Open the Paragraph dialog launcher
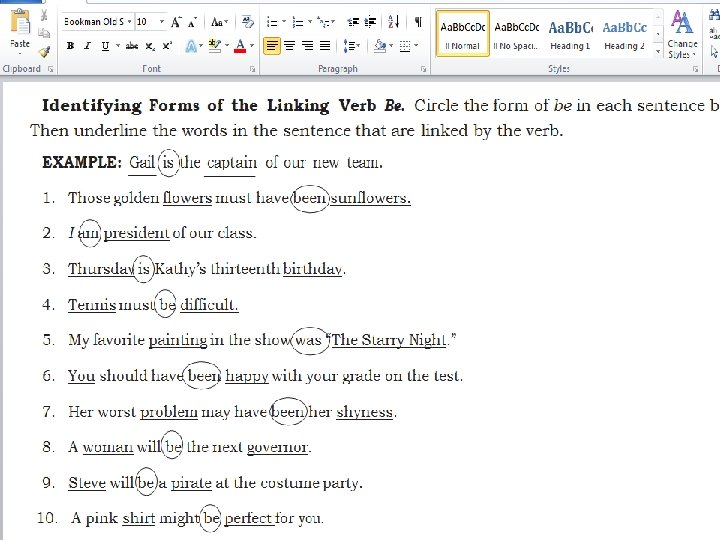This screenshot has width=720, height=540. [x=423, y=69]
